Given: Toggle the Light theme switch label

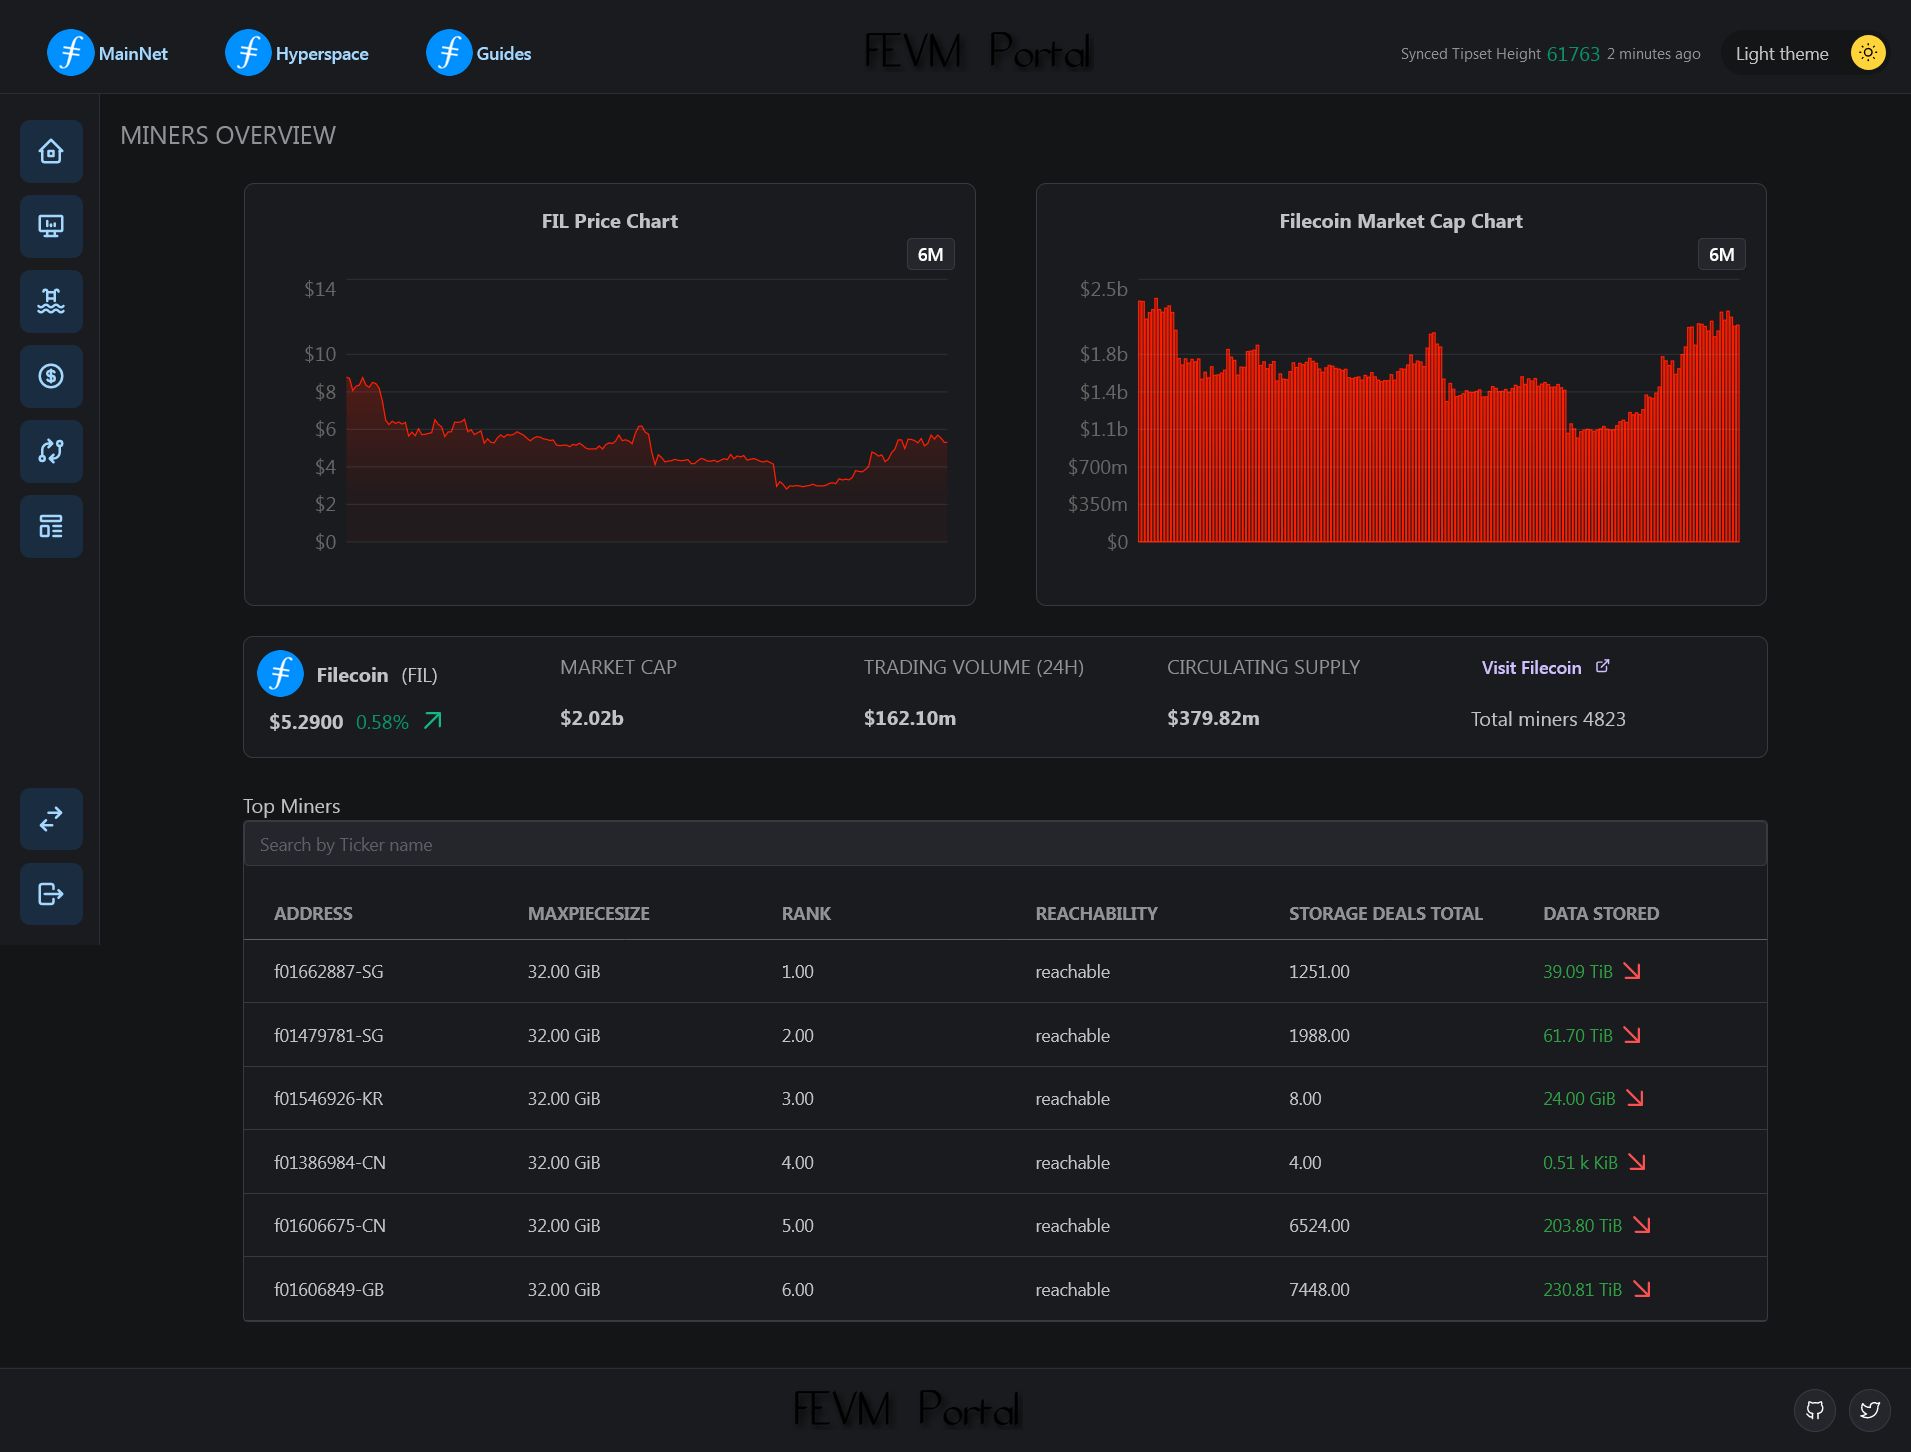Looking at the screenshot, I should (x=1782, y=54).
